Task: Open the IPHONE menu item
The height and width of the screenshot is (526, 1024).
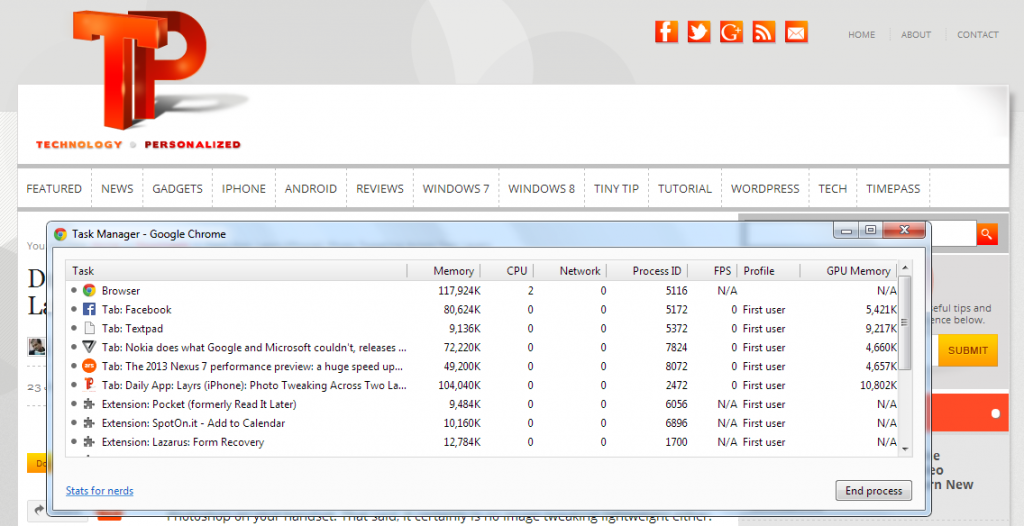Action: pyautogui.click(x=244, y=189)
